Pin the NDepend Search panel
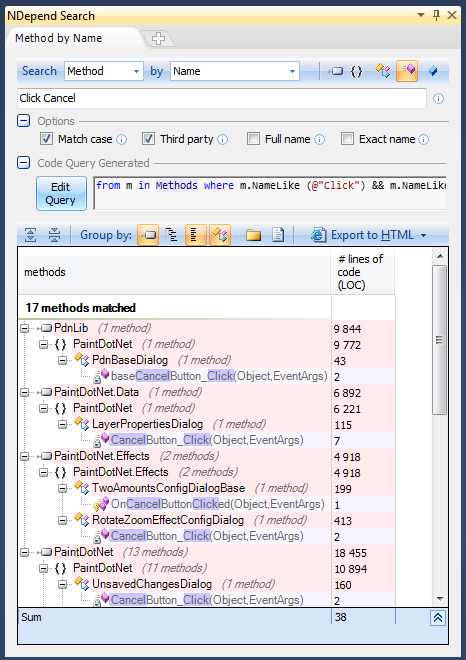 coord(437,16)
